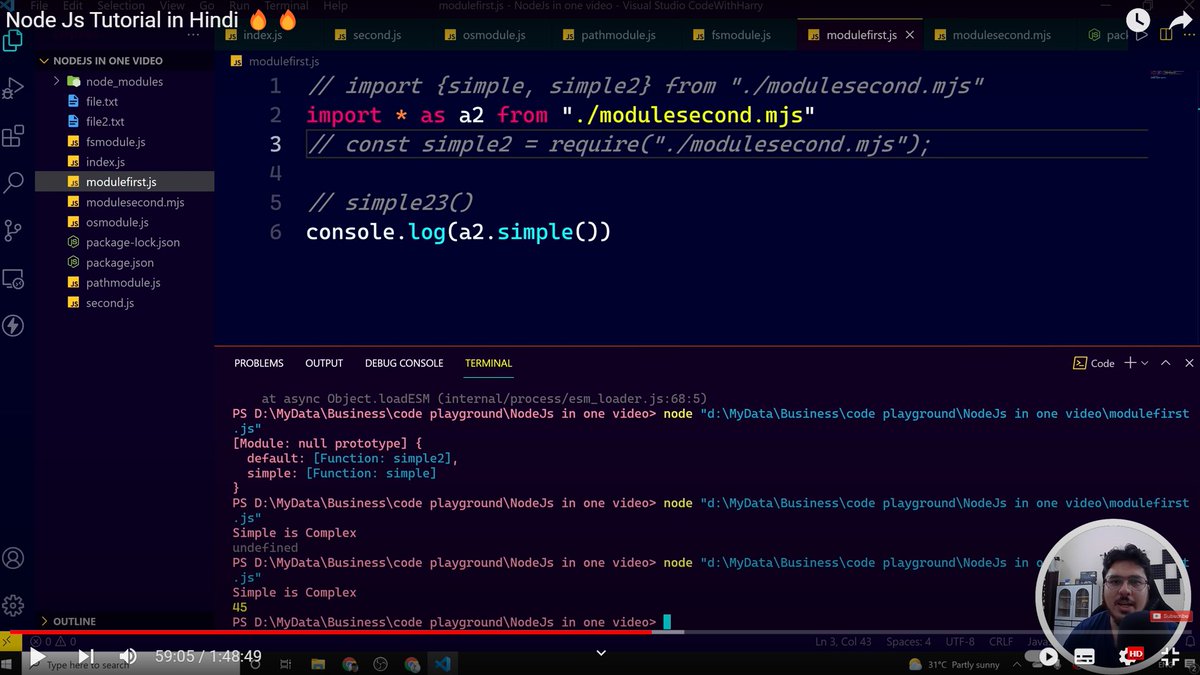Open the Code terminal selector dropdown
Screen dimensions: 1200x675
tap(1094, 363)
